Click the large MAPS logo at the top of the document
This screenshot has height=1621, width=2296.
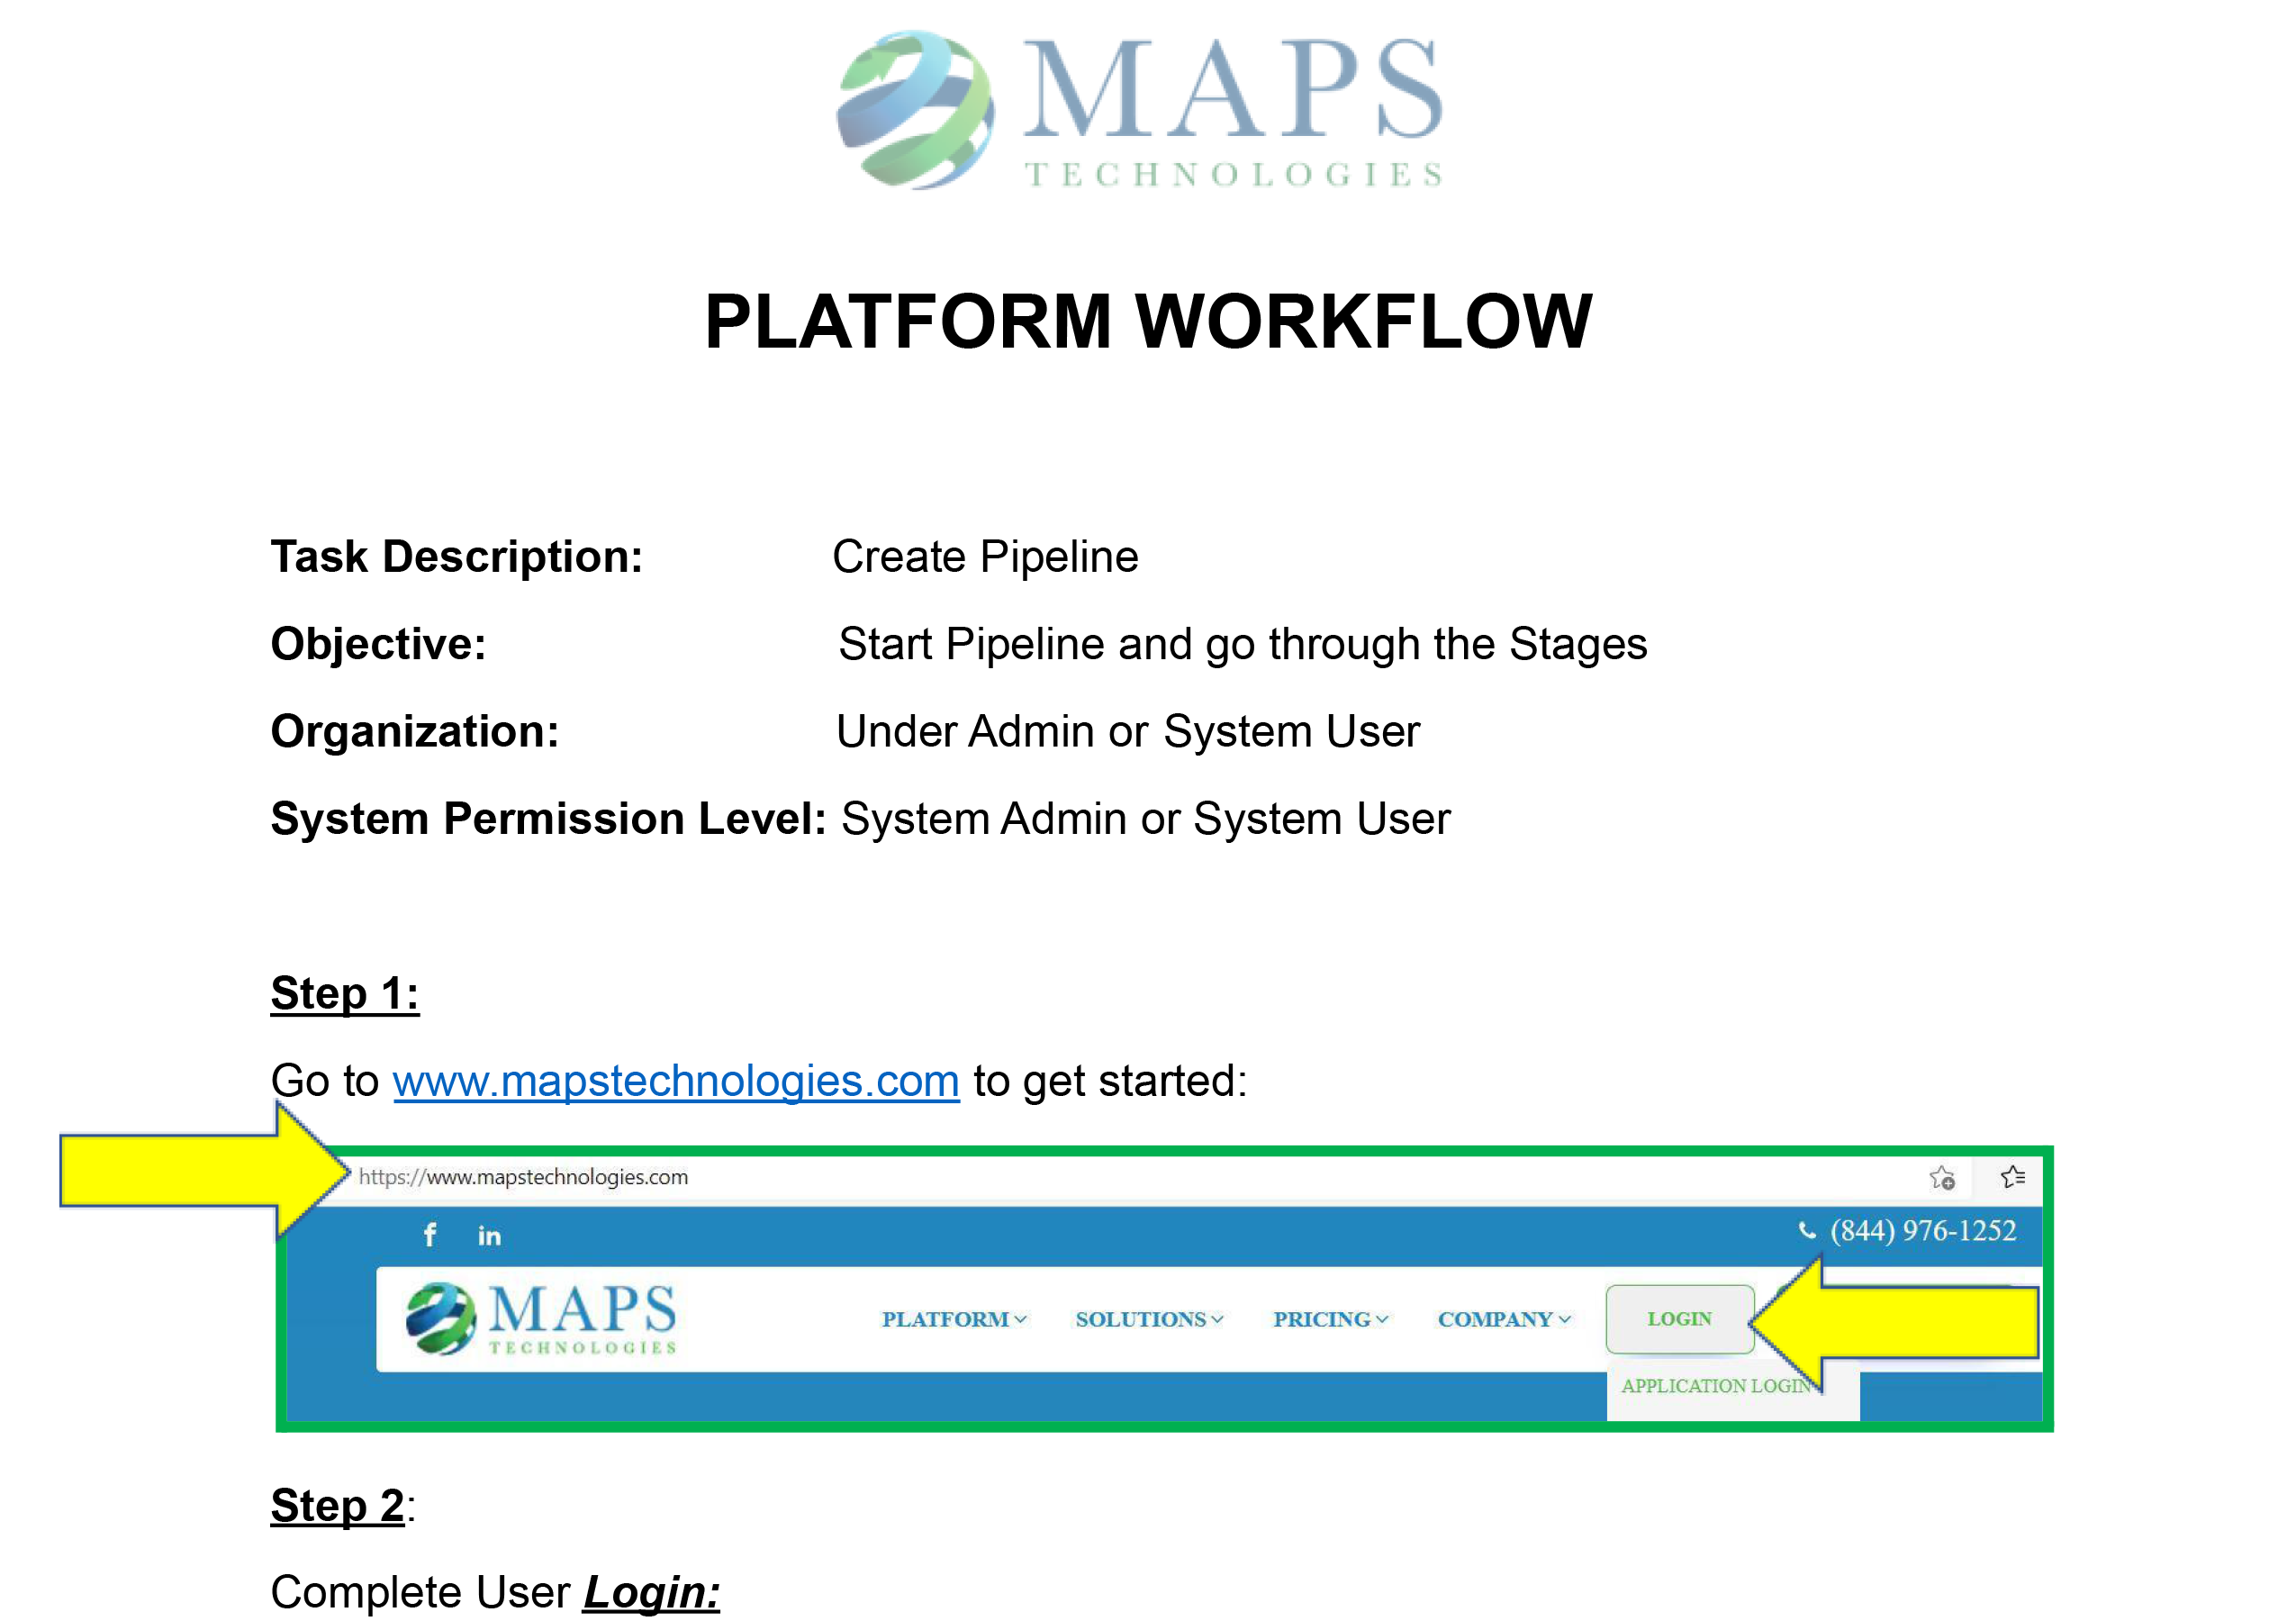[x=1139, y=110]
